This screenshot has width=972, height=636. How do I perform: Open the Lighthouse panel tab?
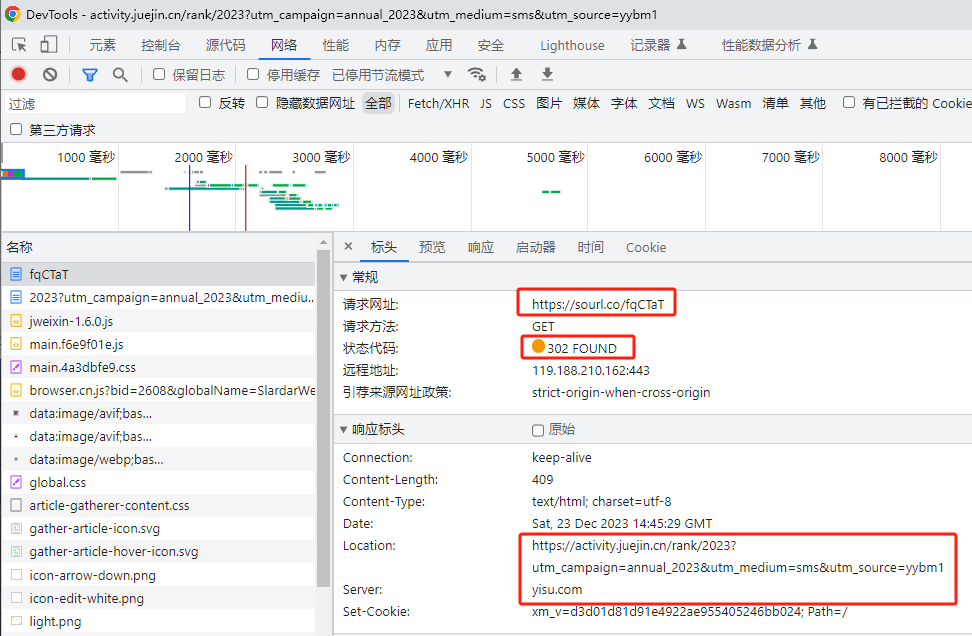click(572, 45)
